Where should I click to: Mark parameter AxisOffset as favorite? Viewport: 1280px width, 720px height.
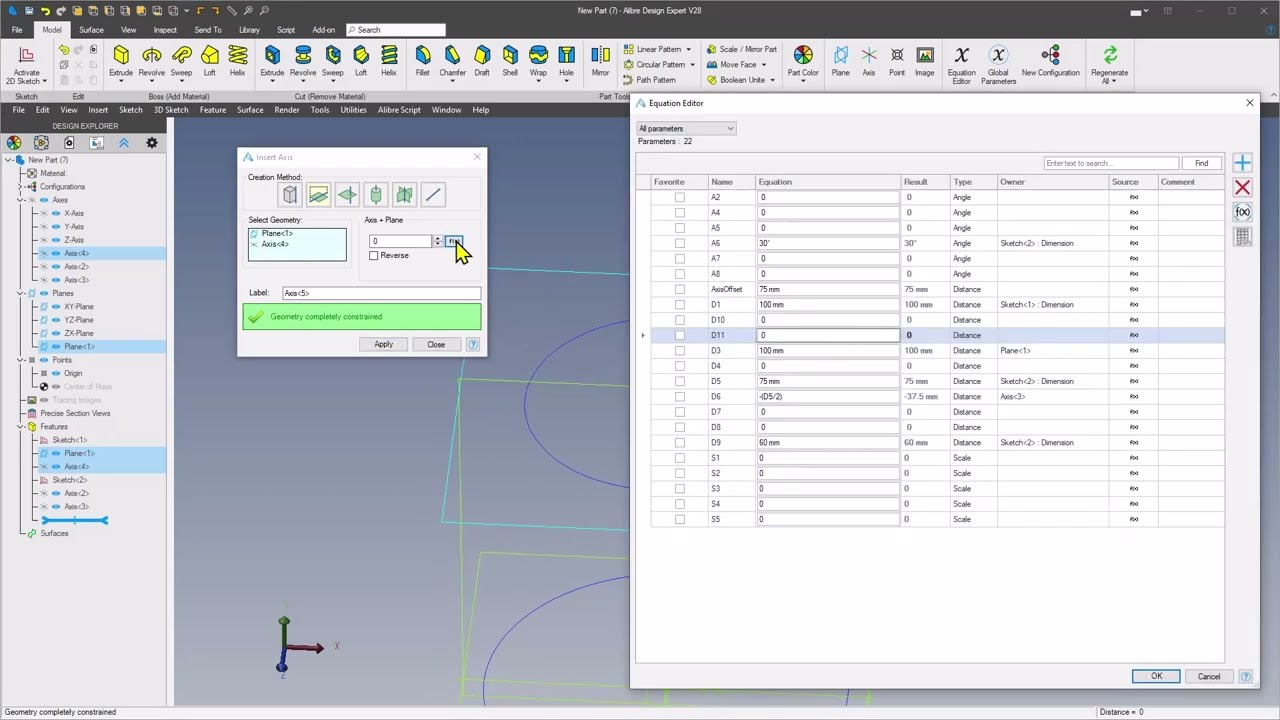[680, 289]
